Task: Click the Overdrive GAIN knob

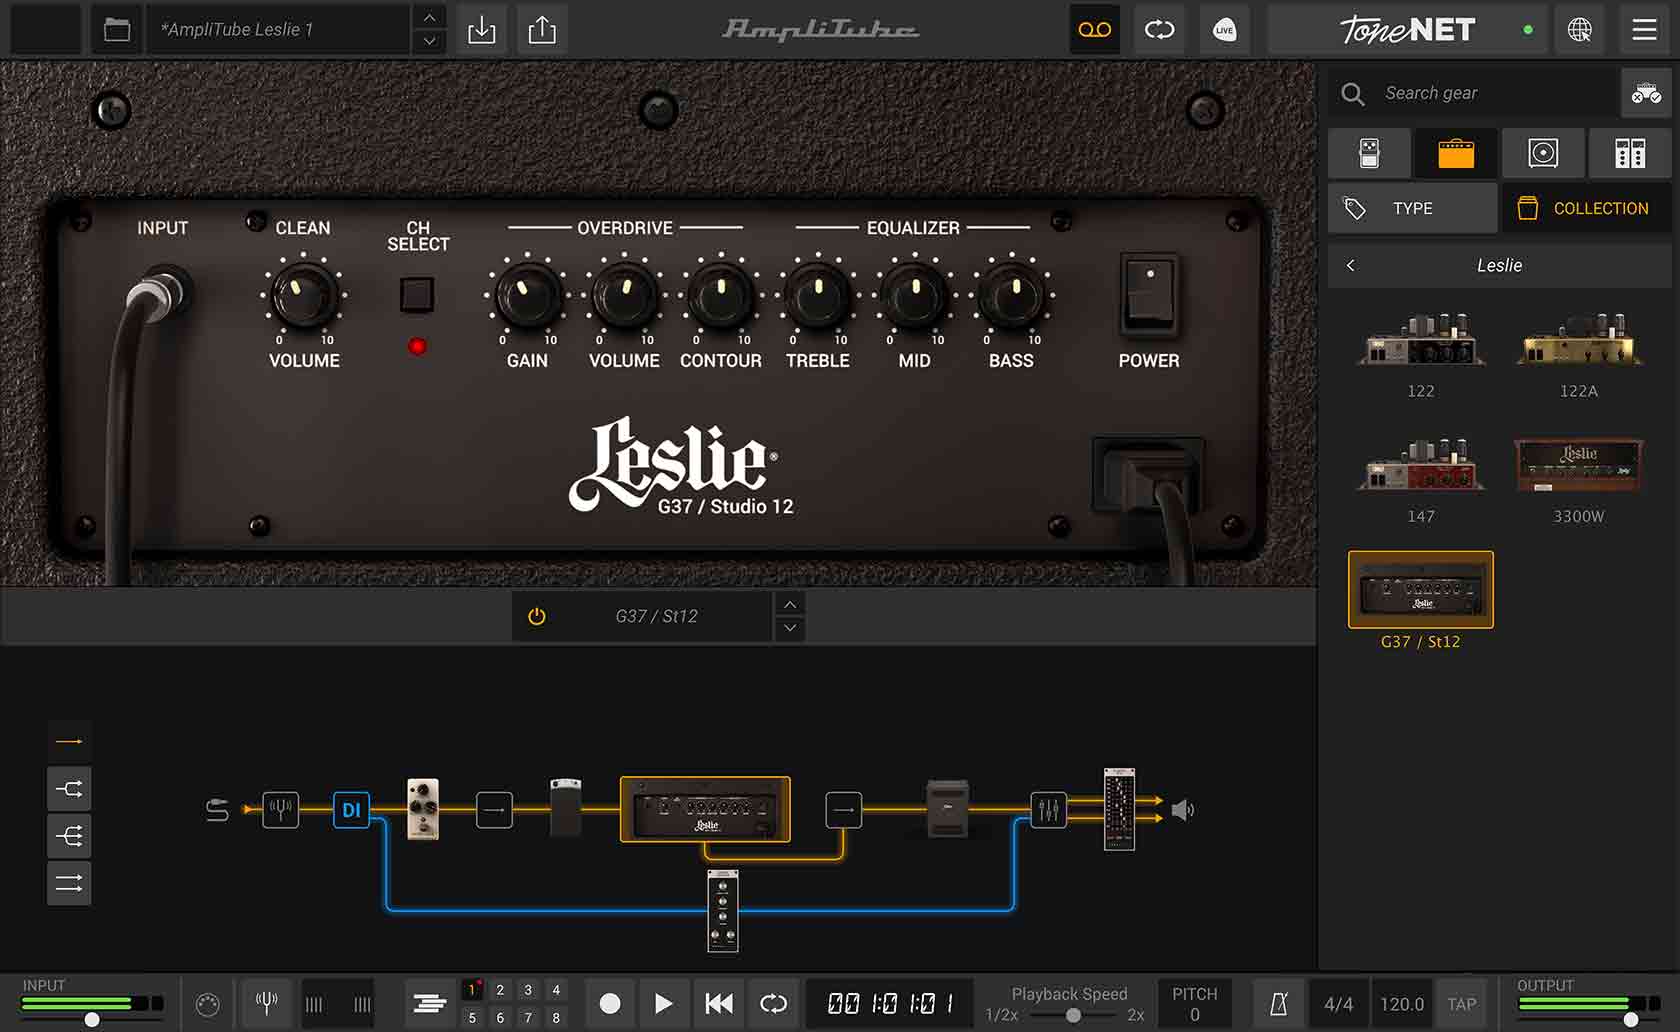Action: (527, 295)
